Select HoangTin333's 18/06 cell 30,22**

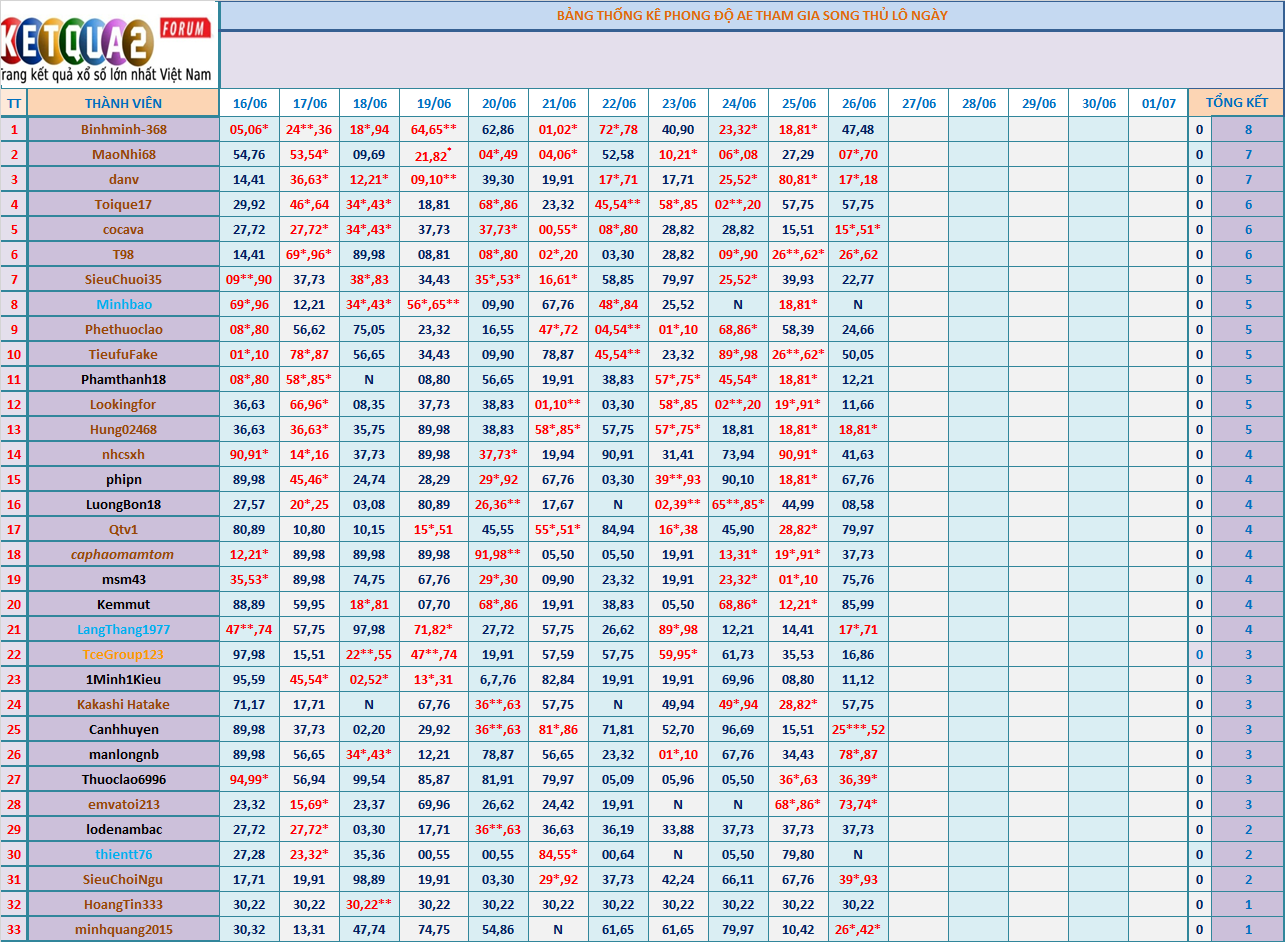(x=369, y=904)
